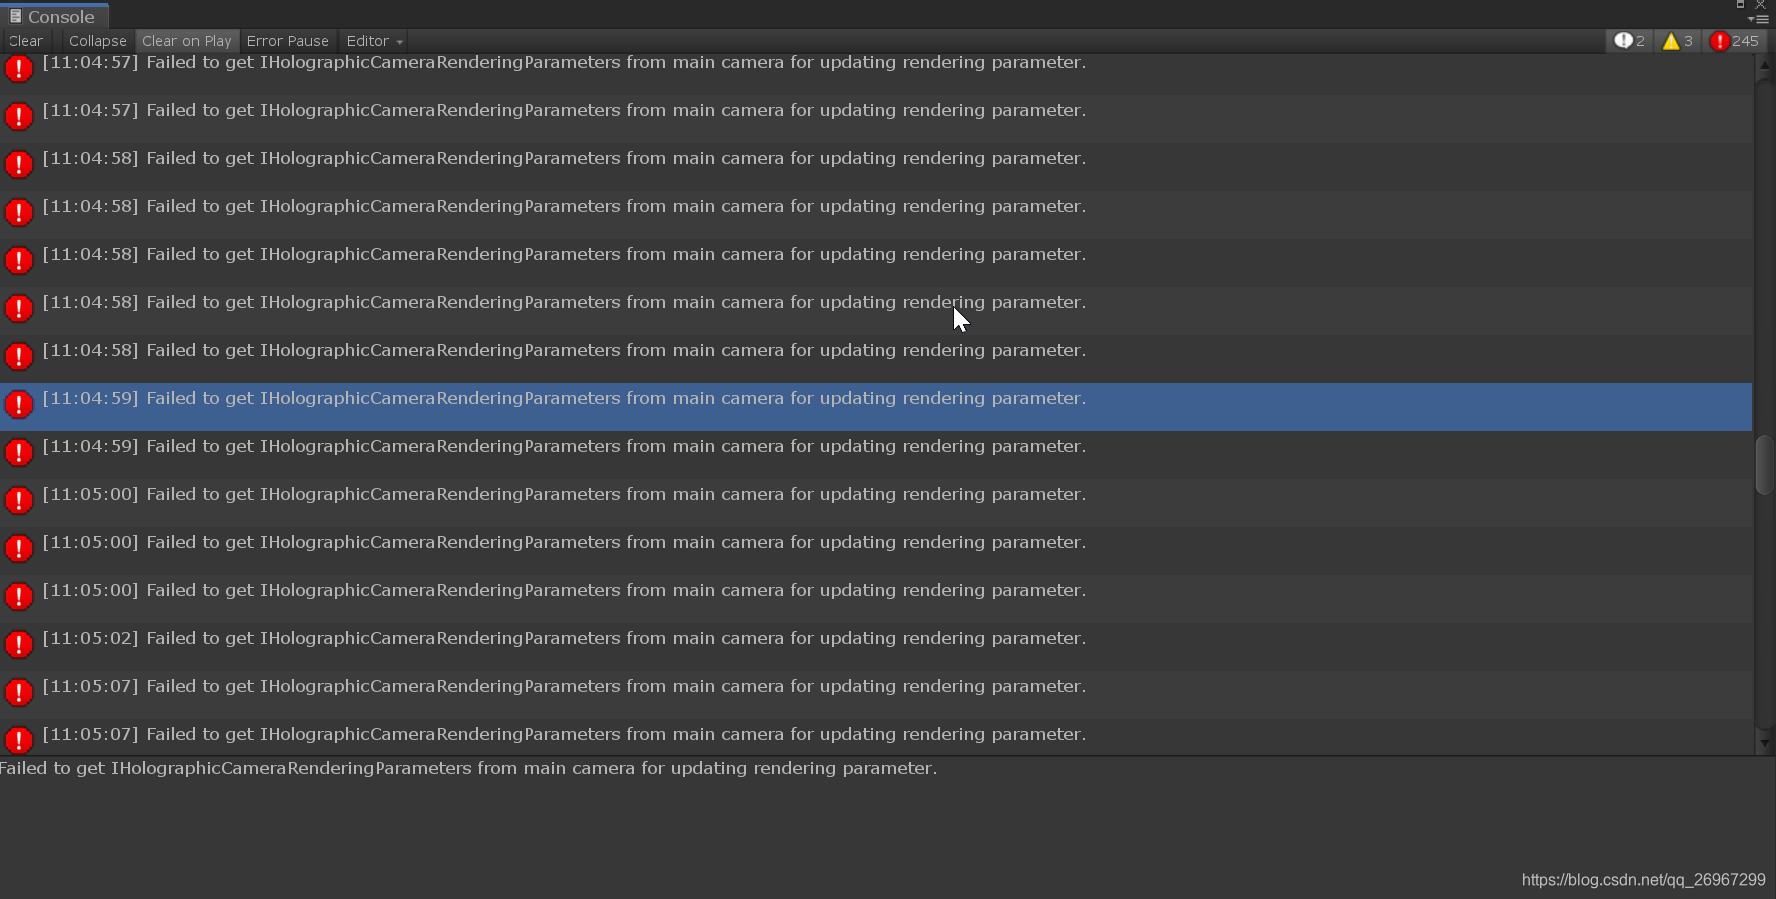Screen dimensions: 1776x899
Task: Click the detail message text at bottom
Action: point(469,768)
